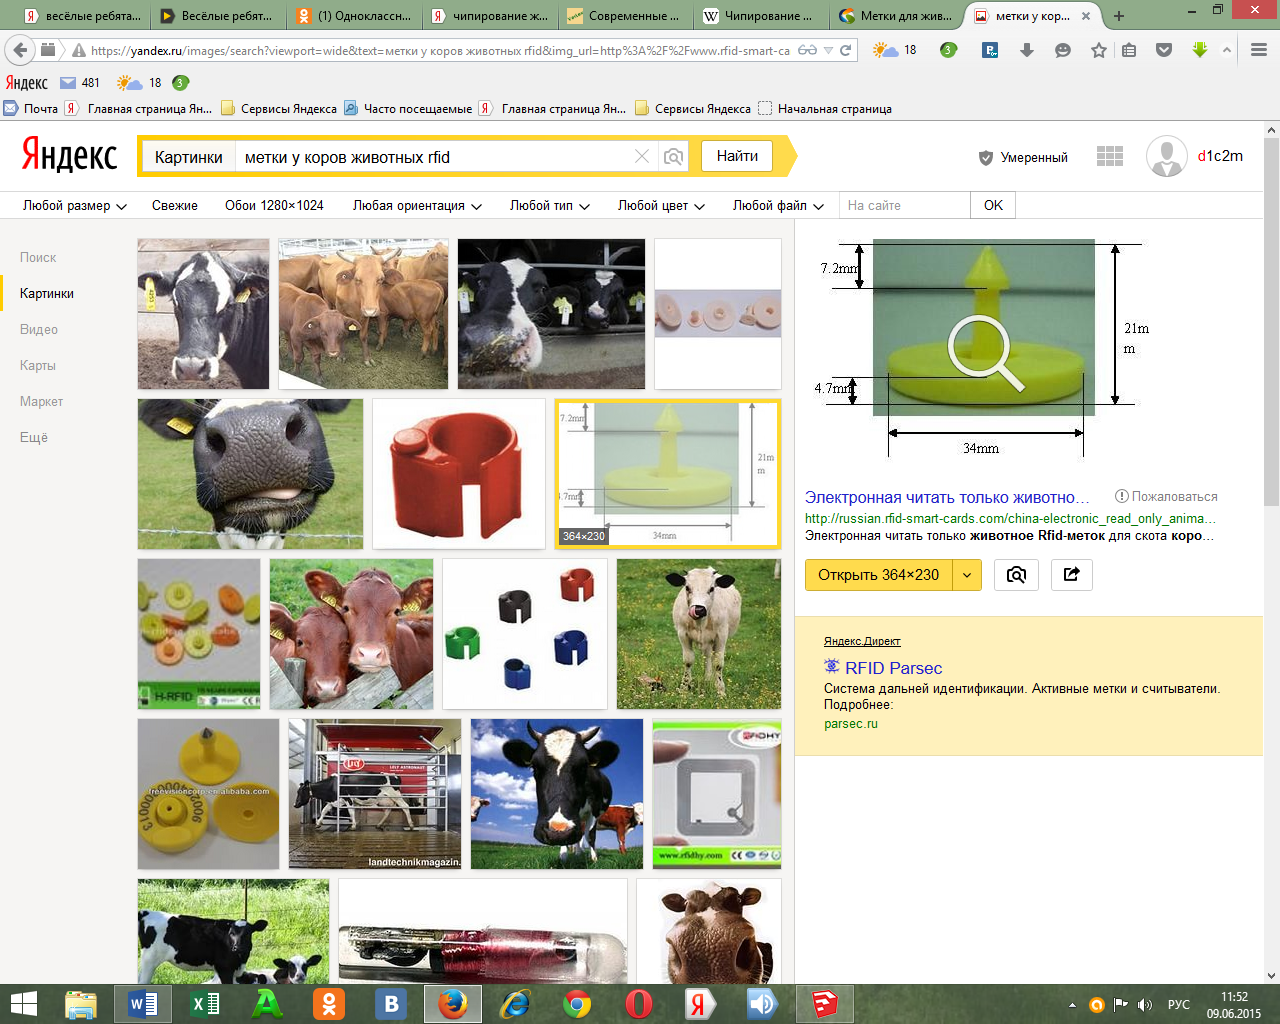The height and width of the screenshot is (1024, 1280).
Task: Open a new browser tab with plus button
Action: pos(1119,16)
